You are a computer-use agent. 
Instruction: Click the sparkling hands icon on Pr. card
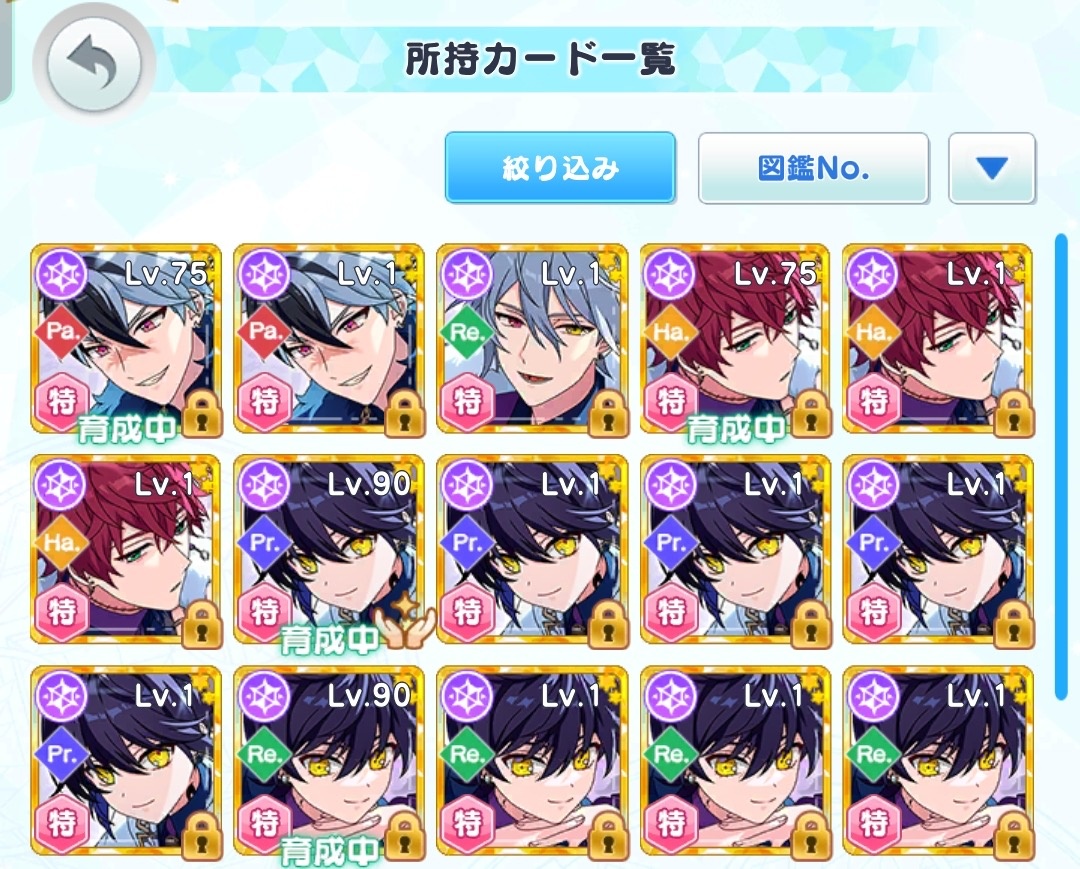(404, 620)
